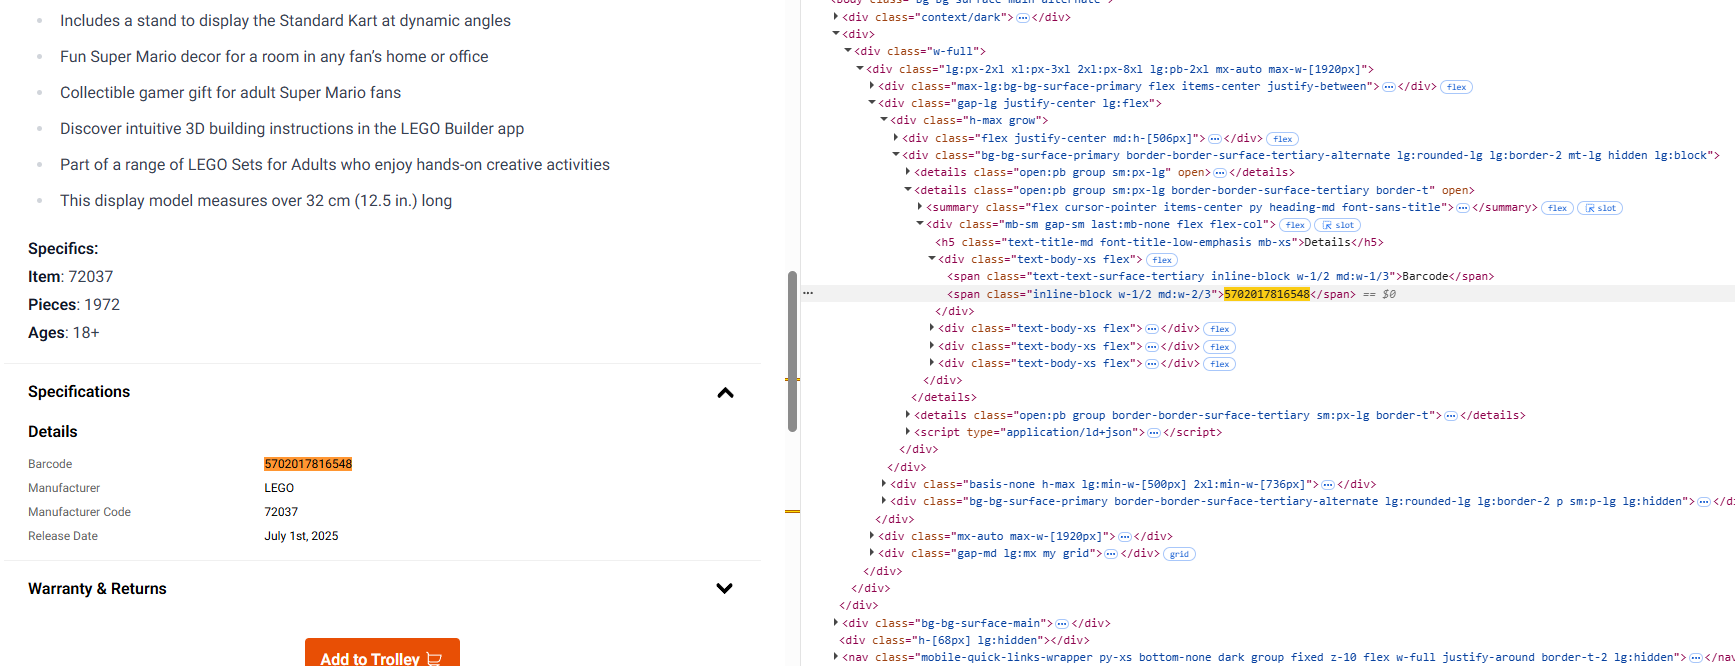The image size is (1735, 666).
Task: Expand the items-center justify-between div node
Action: (x=872, y=86)
